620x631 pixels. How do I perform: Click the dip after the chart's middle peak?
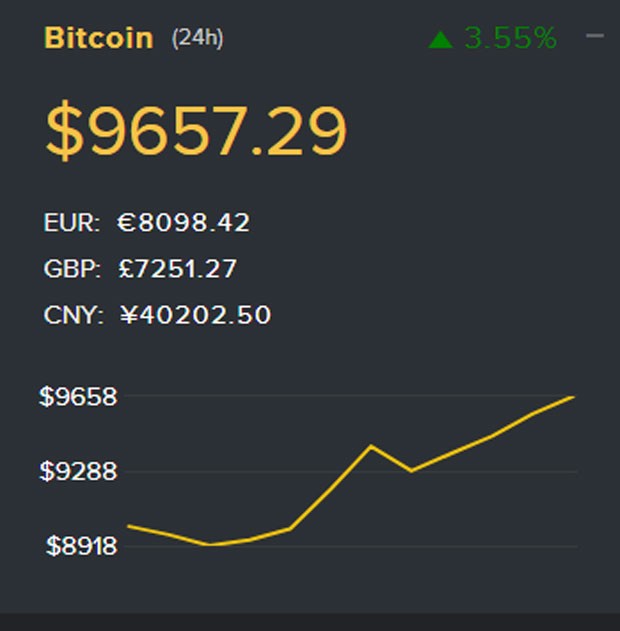pyautogui.click(x=411, y=470)
